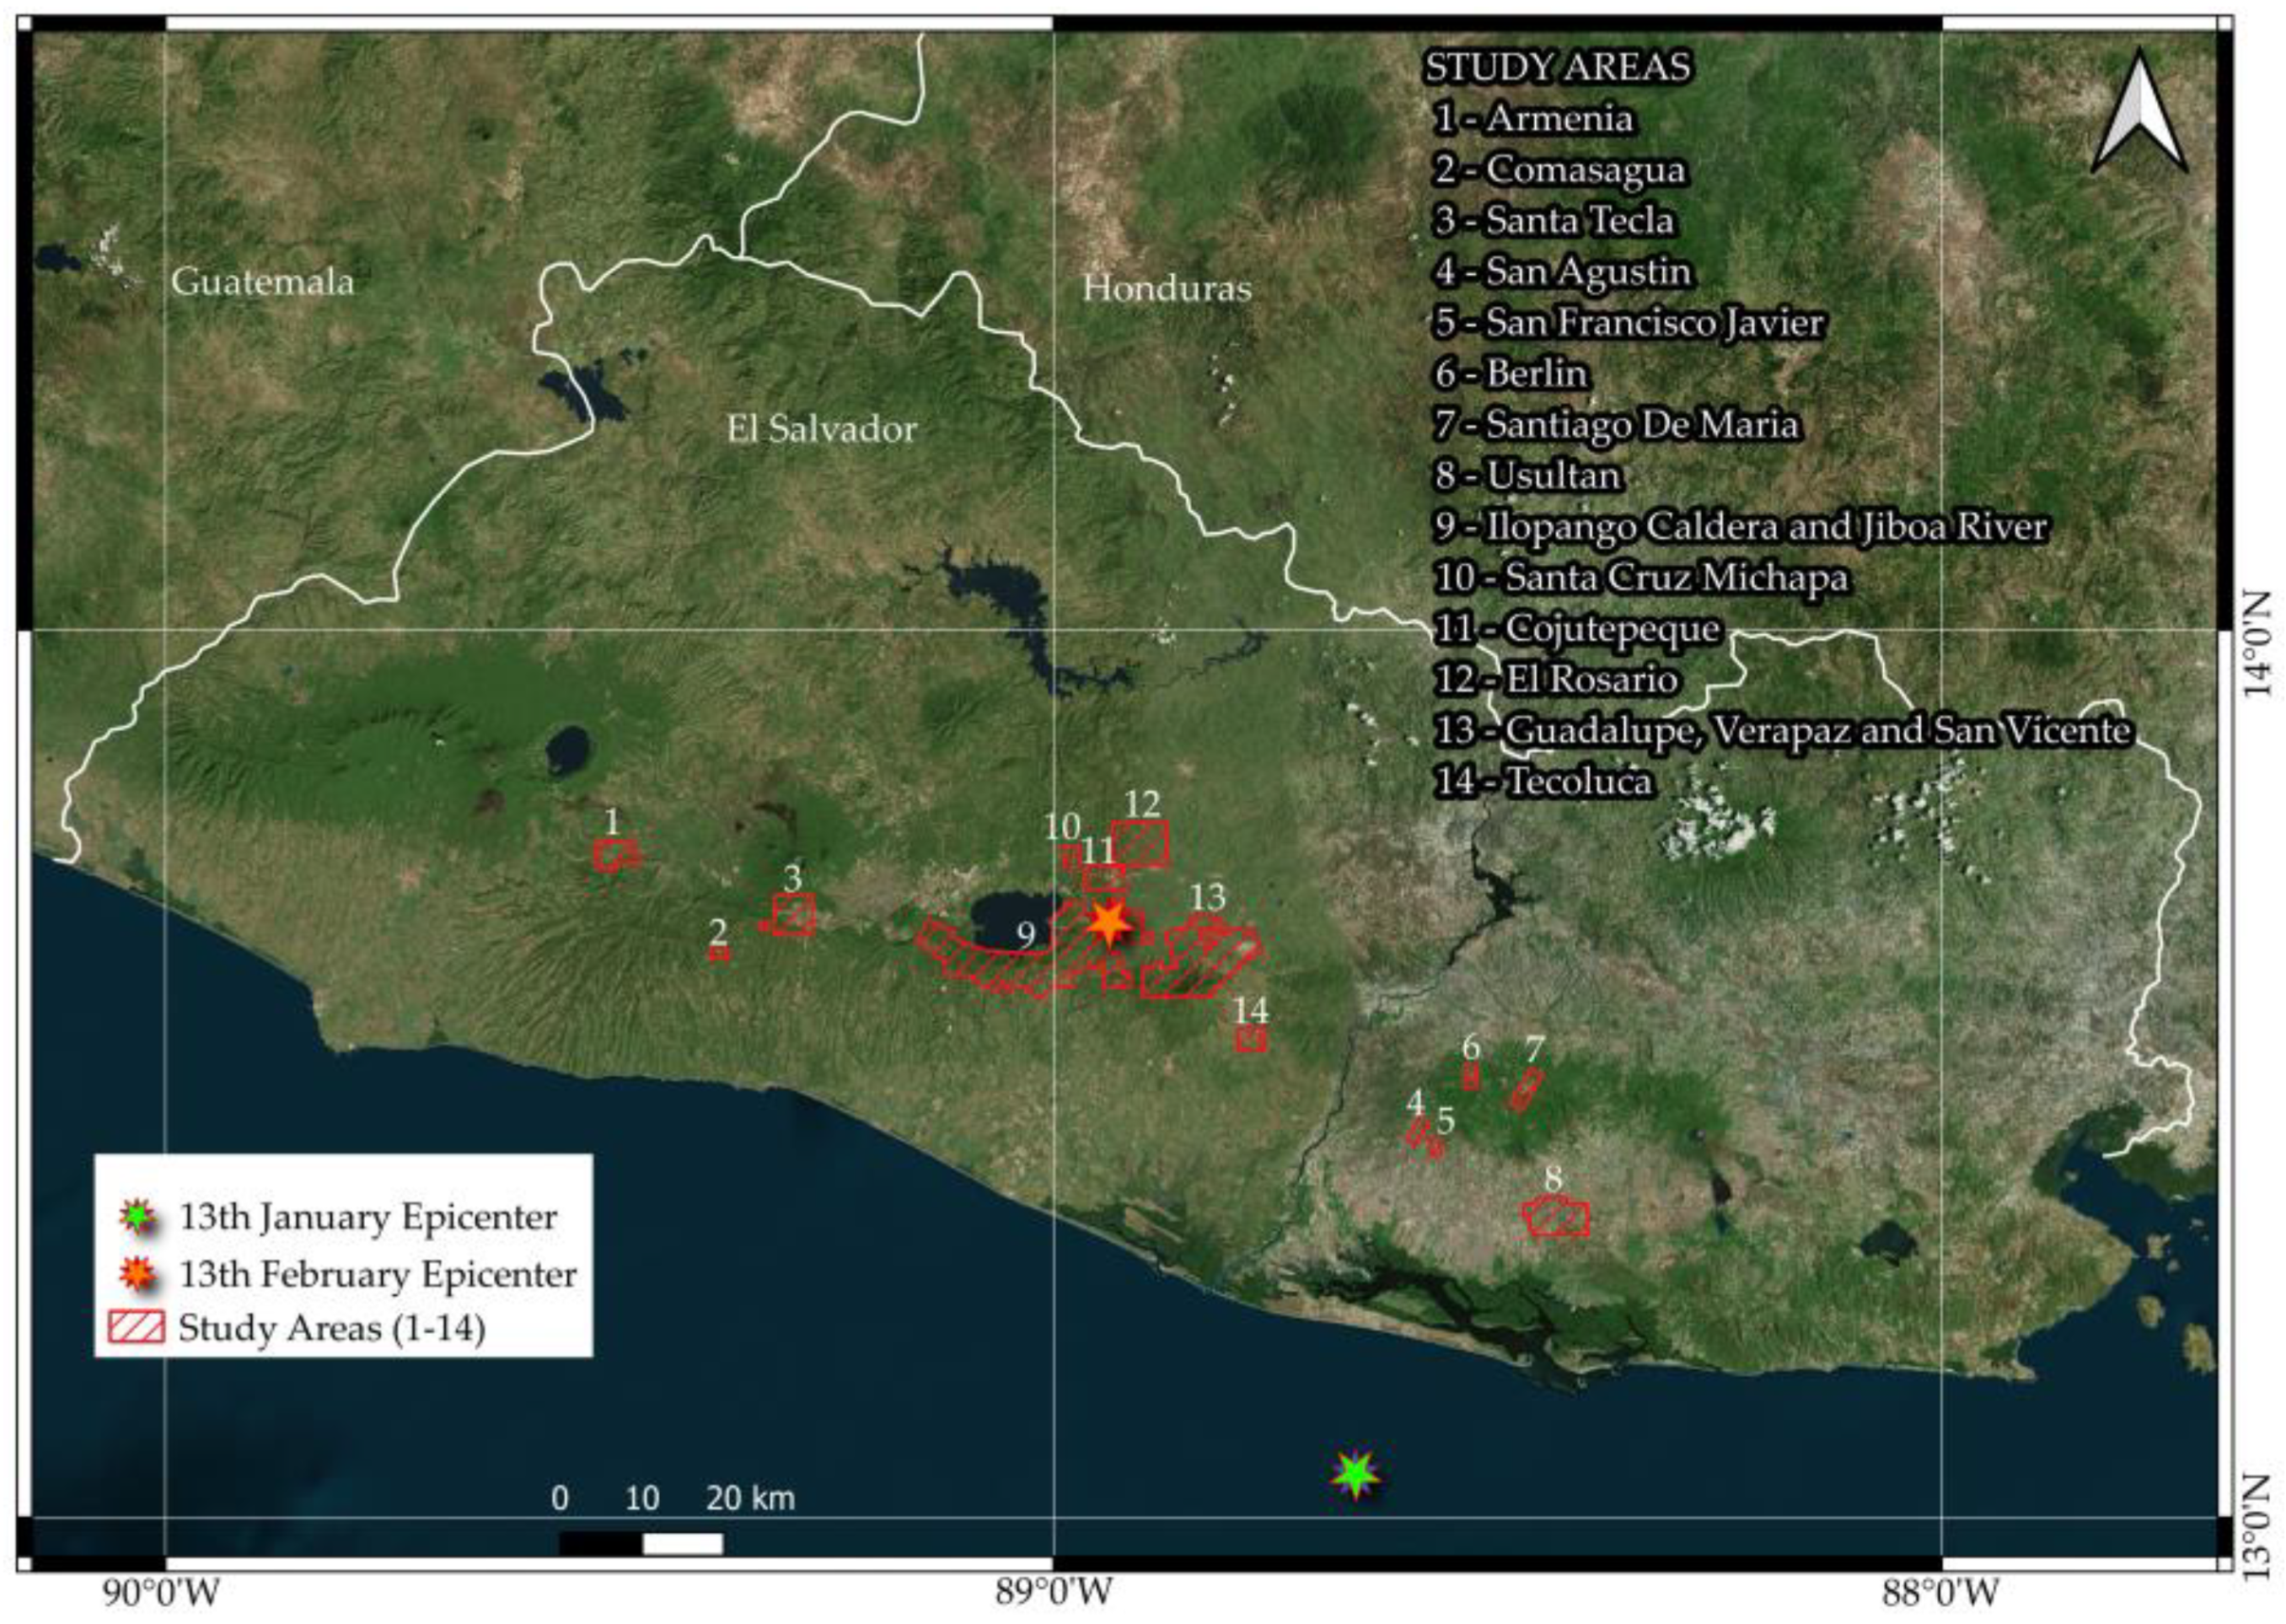The image size is (2286, 1624).
Task: Click the Honduras country label
Action: click(1166, 289)
